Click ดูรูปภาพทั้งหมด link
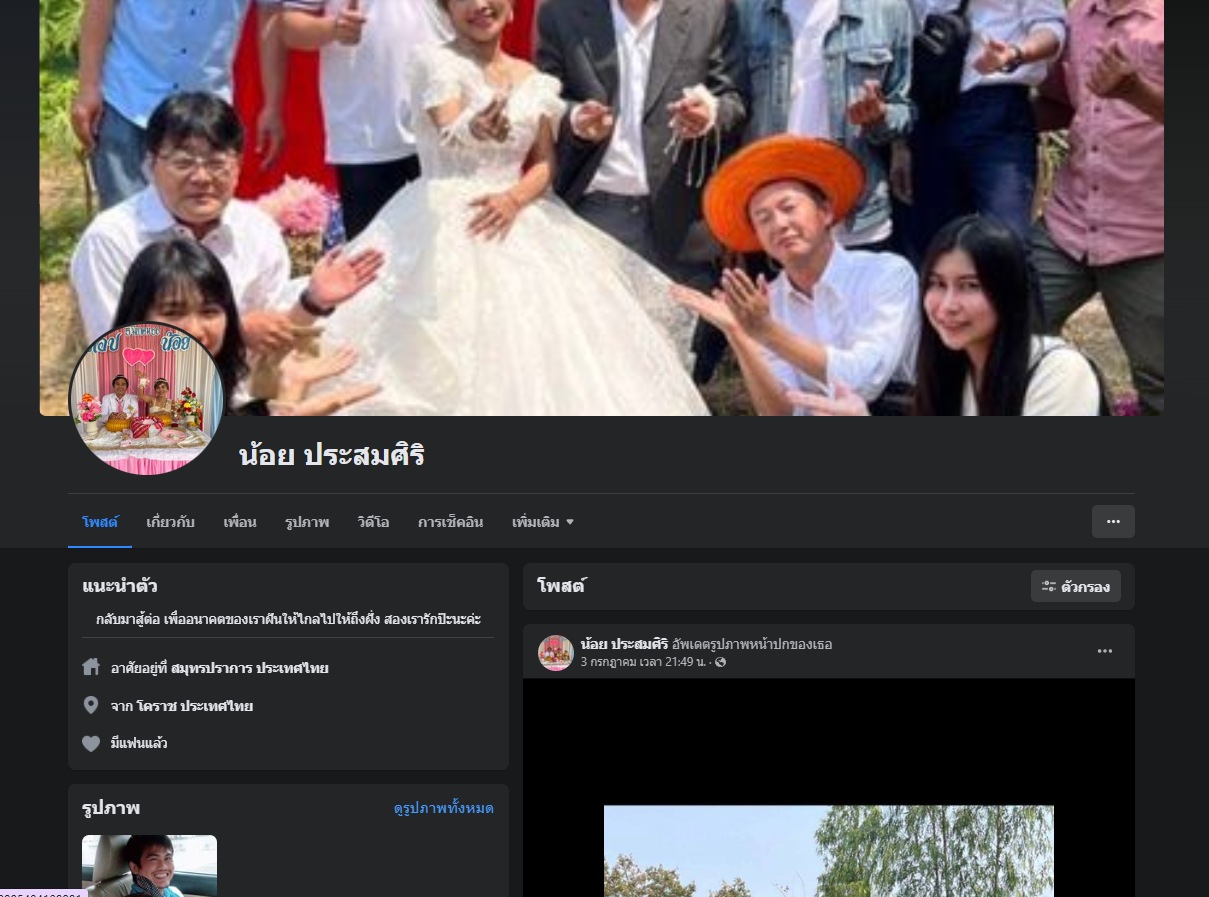 [x=444, y=808]
